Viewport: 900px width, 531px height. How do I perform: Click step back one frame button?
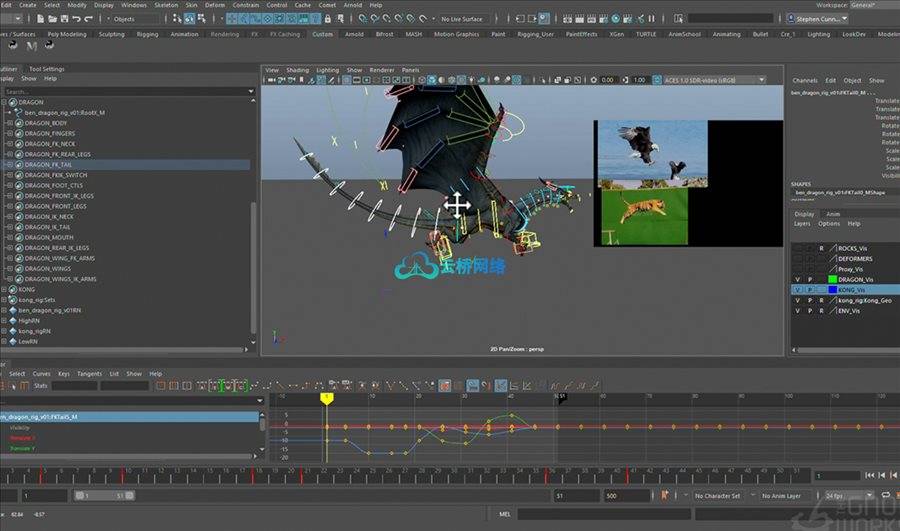click(x=882, y=475)
